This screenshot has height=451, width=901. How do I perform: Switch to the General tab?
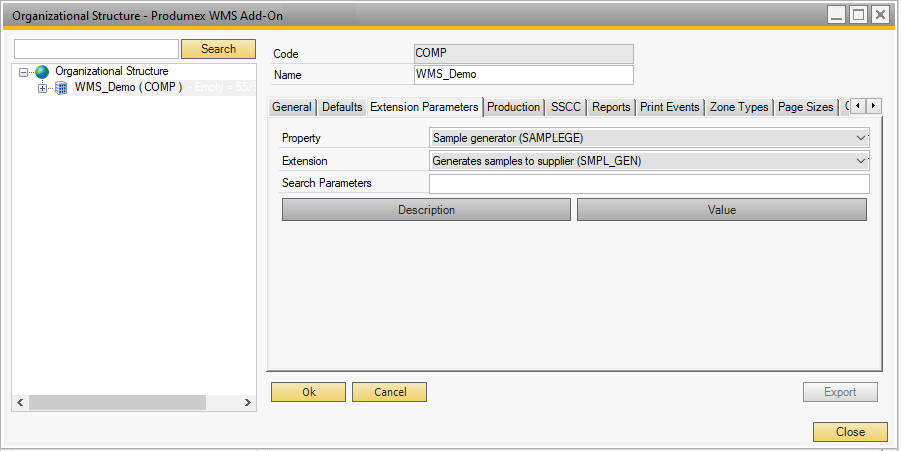coord(292,107)
